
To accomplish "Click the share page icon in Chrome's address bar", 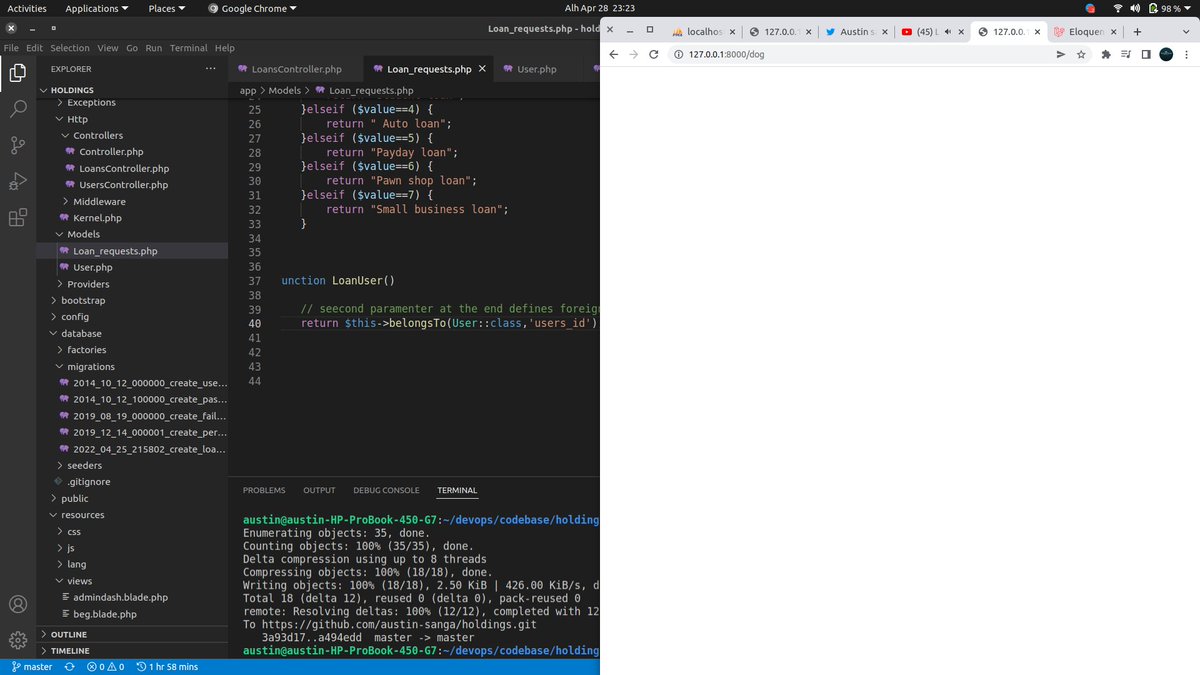I will coord(1061,55).
